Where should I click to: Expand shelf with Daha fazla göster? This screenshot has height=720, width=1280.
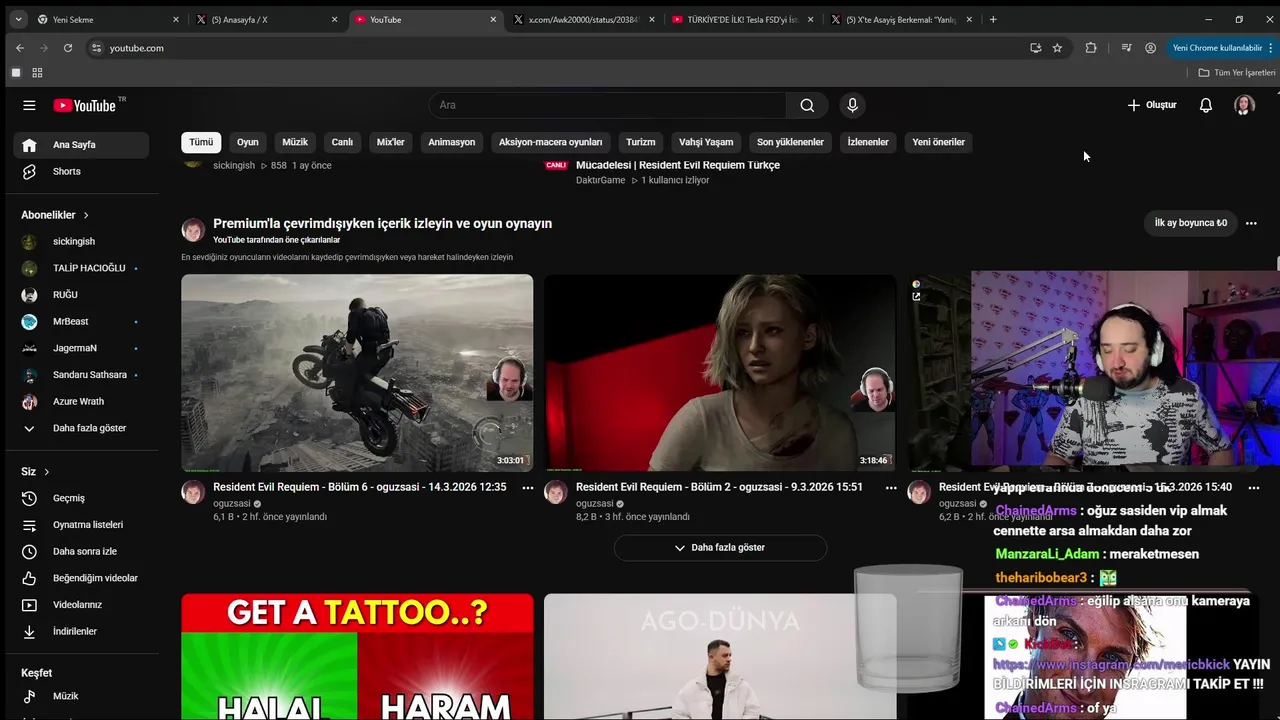coord(720,548)
